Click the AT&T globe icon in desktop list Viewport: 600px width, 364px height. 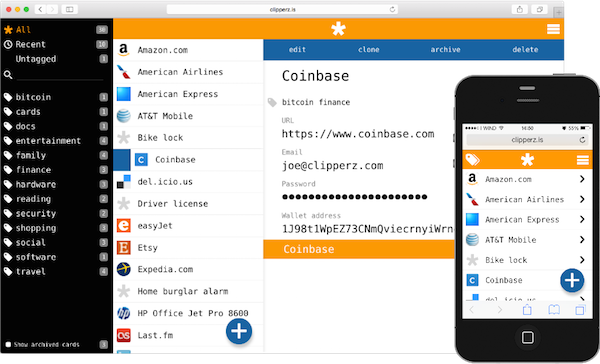tap(124, 116)
